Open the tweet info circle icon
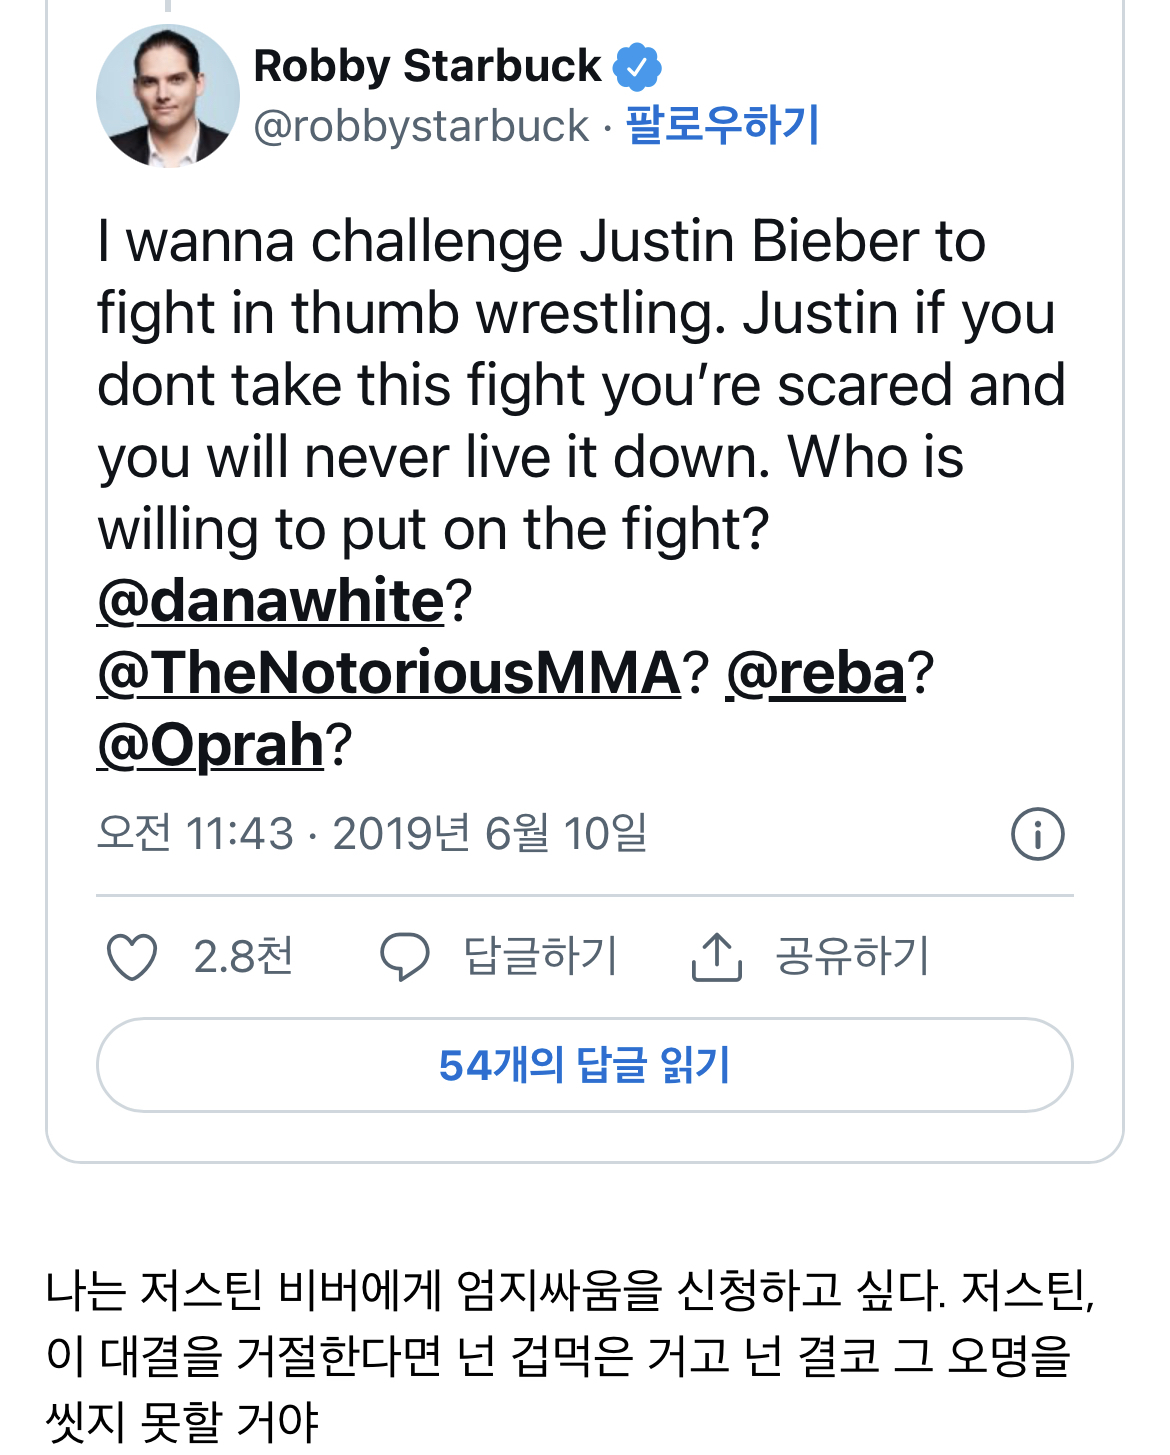This screenshot has height=1455, width=1170. [x=1037, y=834]
